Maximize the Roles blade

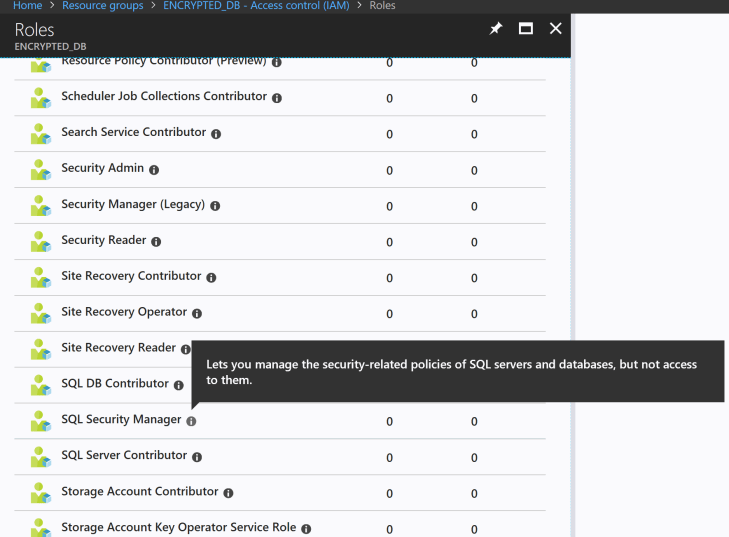tap(526, 29)
